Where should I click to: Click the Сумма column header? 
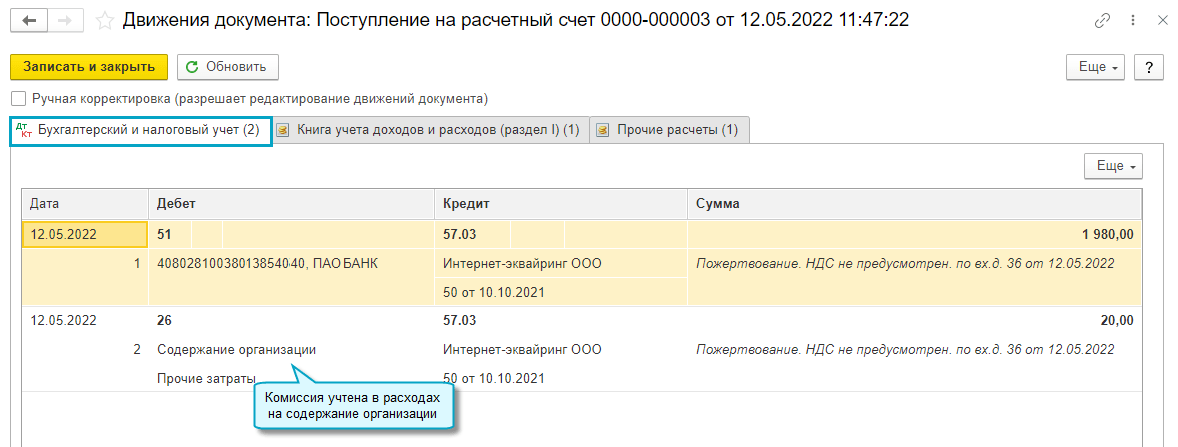(x=718, y=203)
